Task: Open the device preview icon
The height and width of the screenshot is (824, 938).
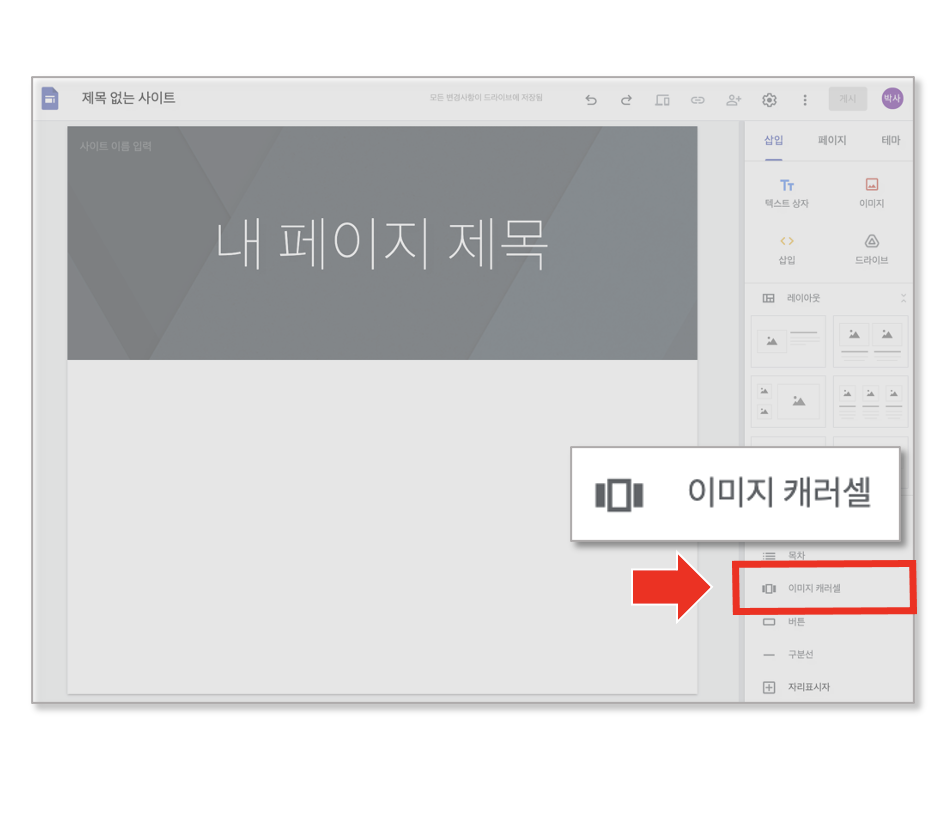Action: [662, 100]
